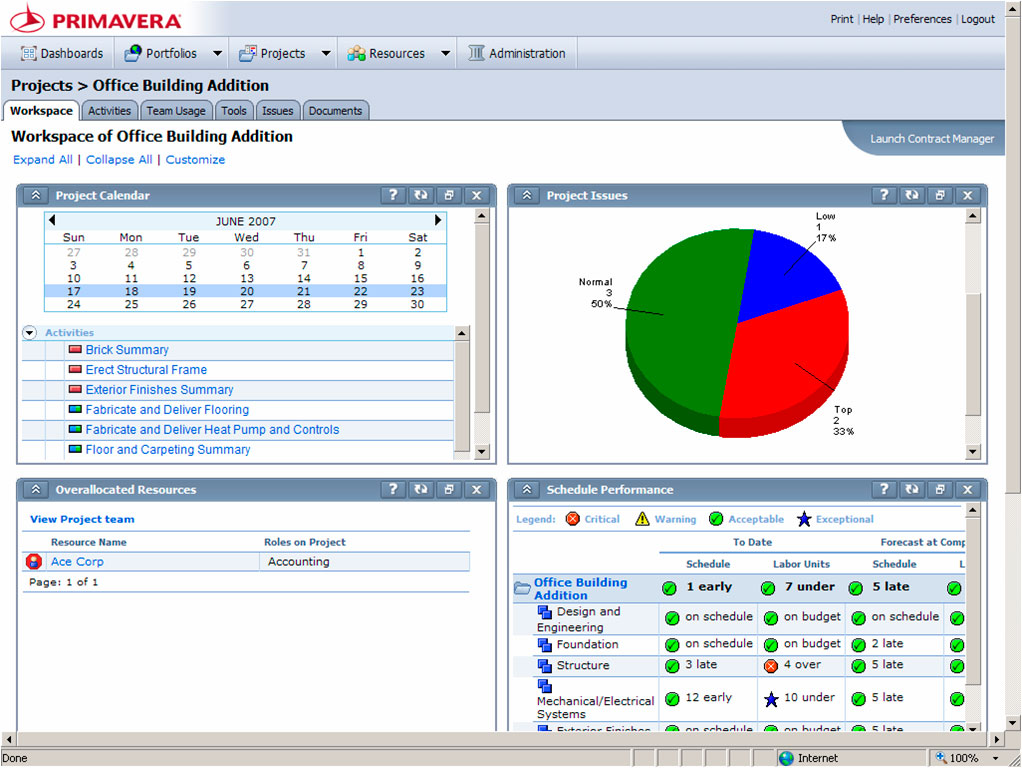1022x768 pixels.
Task: Click the Print link
Action: (841, 19)
